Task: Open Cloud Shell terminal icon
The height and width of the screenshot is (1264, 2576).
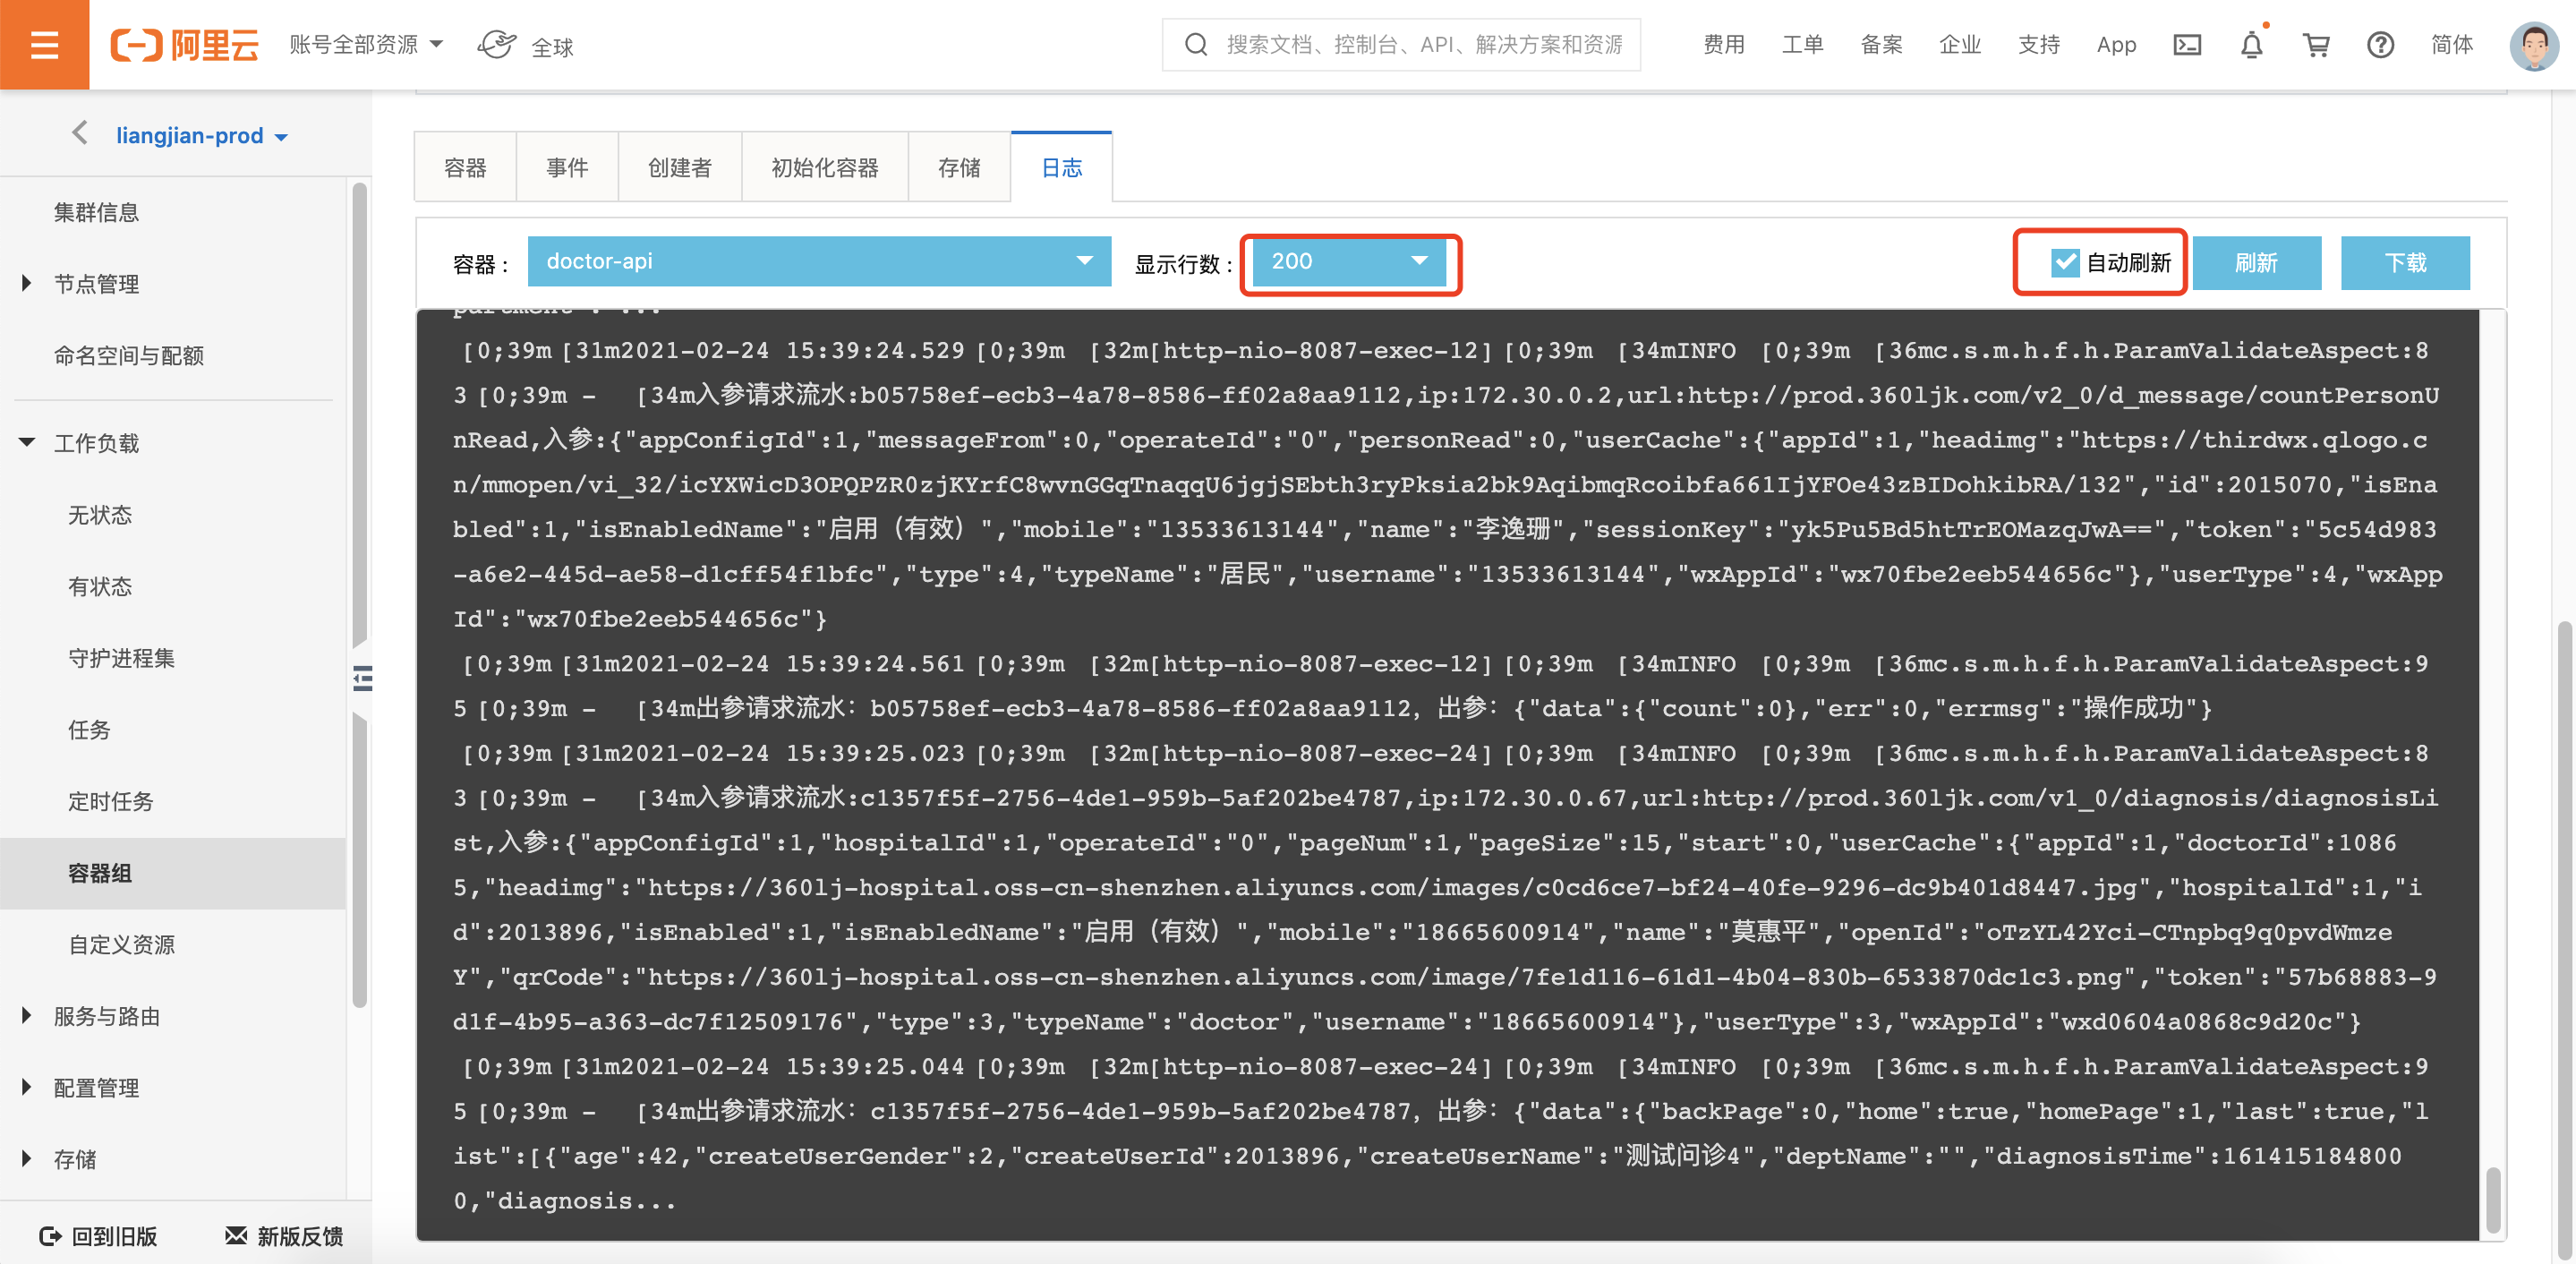Action: tap(2187, 45)
